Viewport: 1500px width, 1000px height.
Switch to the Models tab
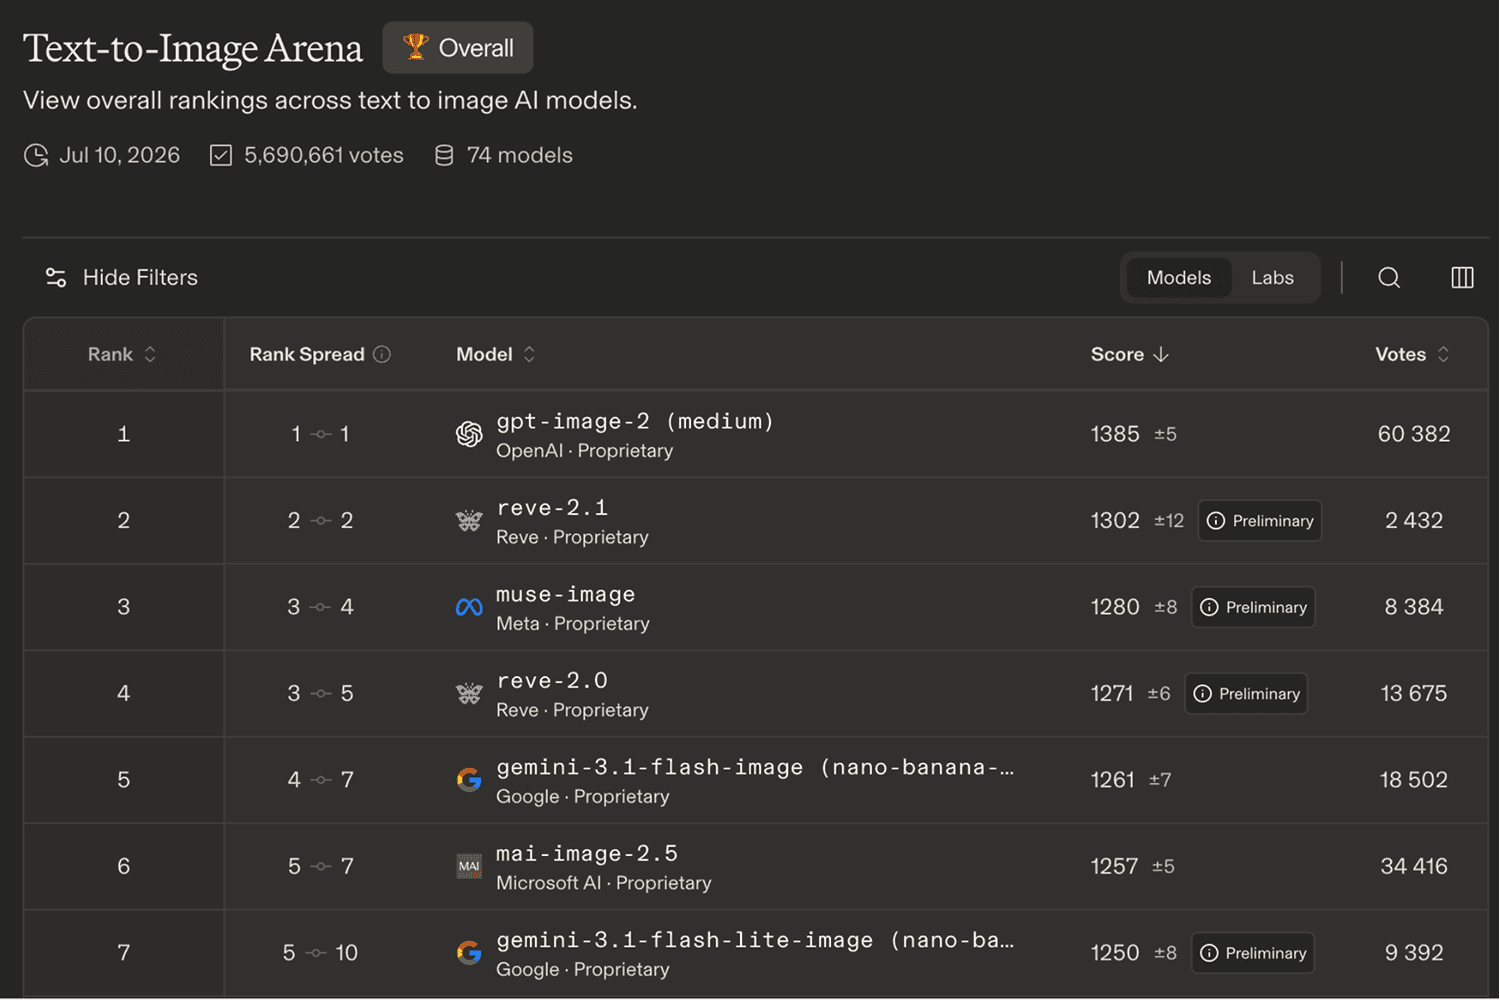coord(1179,278)
